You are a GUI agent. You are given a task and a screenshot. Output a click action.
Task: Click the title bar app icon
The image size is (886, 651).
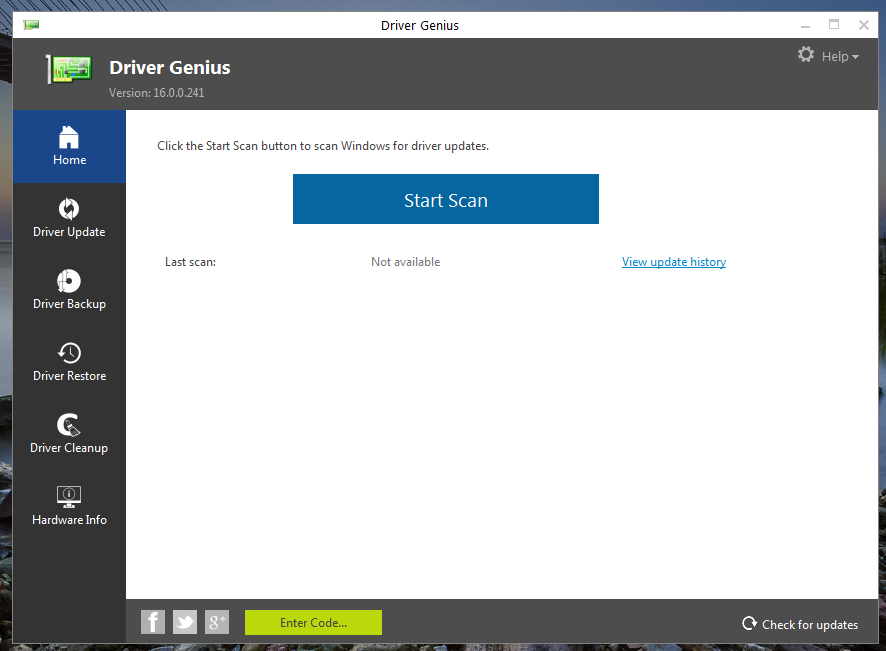(x=31, y=24)
